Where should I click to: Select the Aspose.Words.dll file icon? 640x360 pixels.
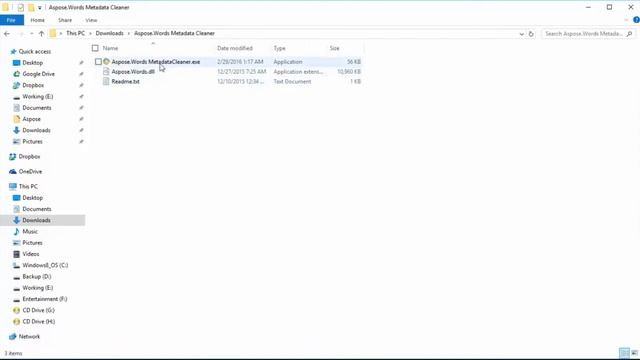(106, 71)
